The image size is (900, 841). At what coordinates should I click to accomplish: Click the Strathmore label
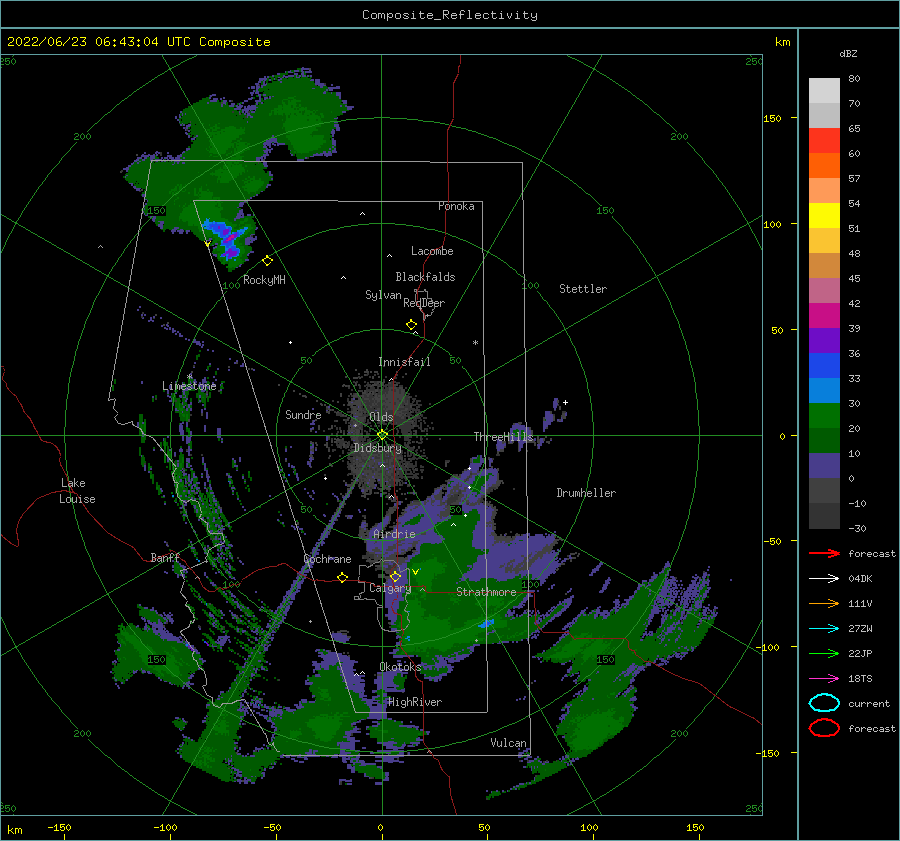click(x=486, y=592)
